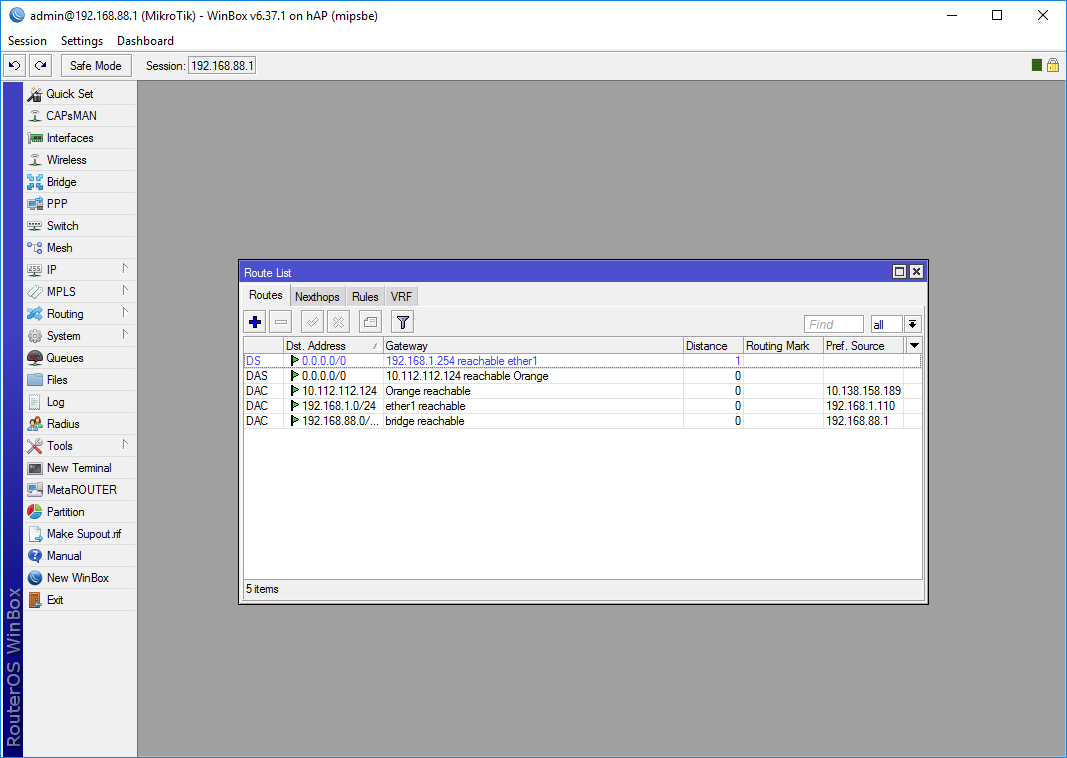Open the PPP menu icon
The height and width of the screenshot is (758, 1067).
tap(35, 203)
